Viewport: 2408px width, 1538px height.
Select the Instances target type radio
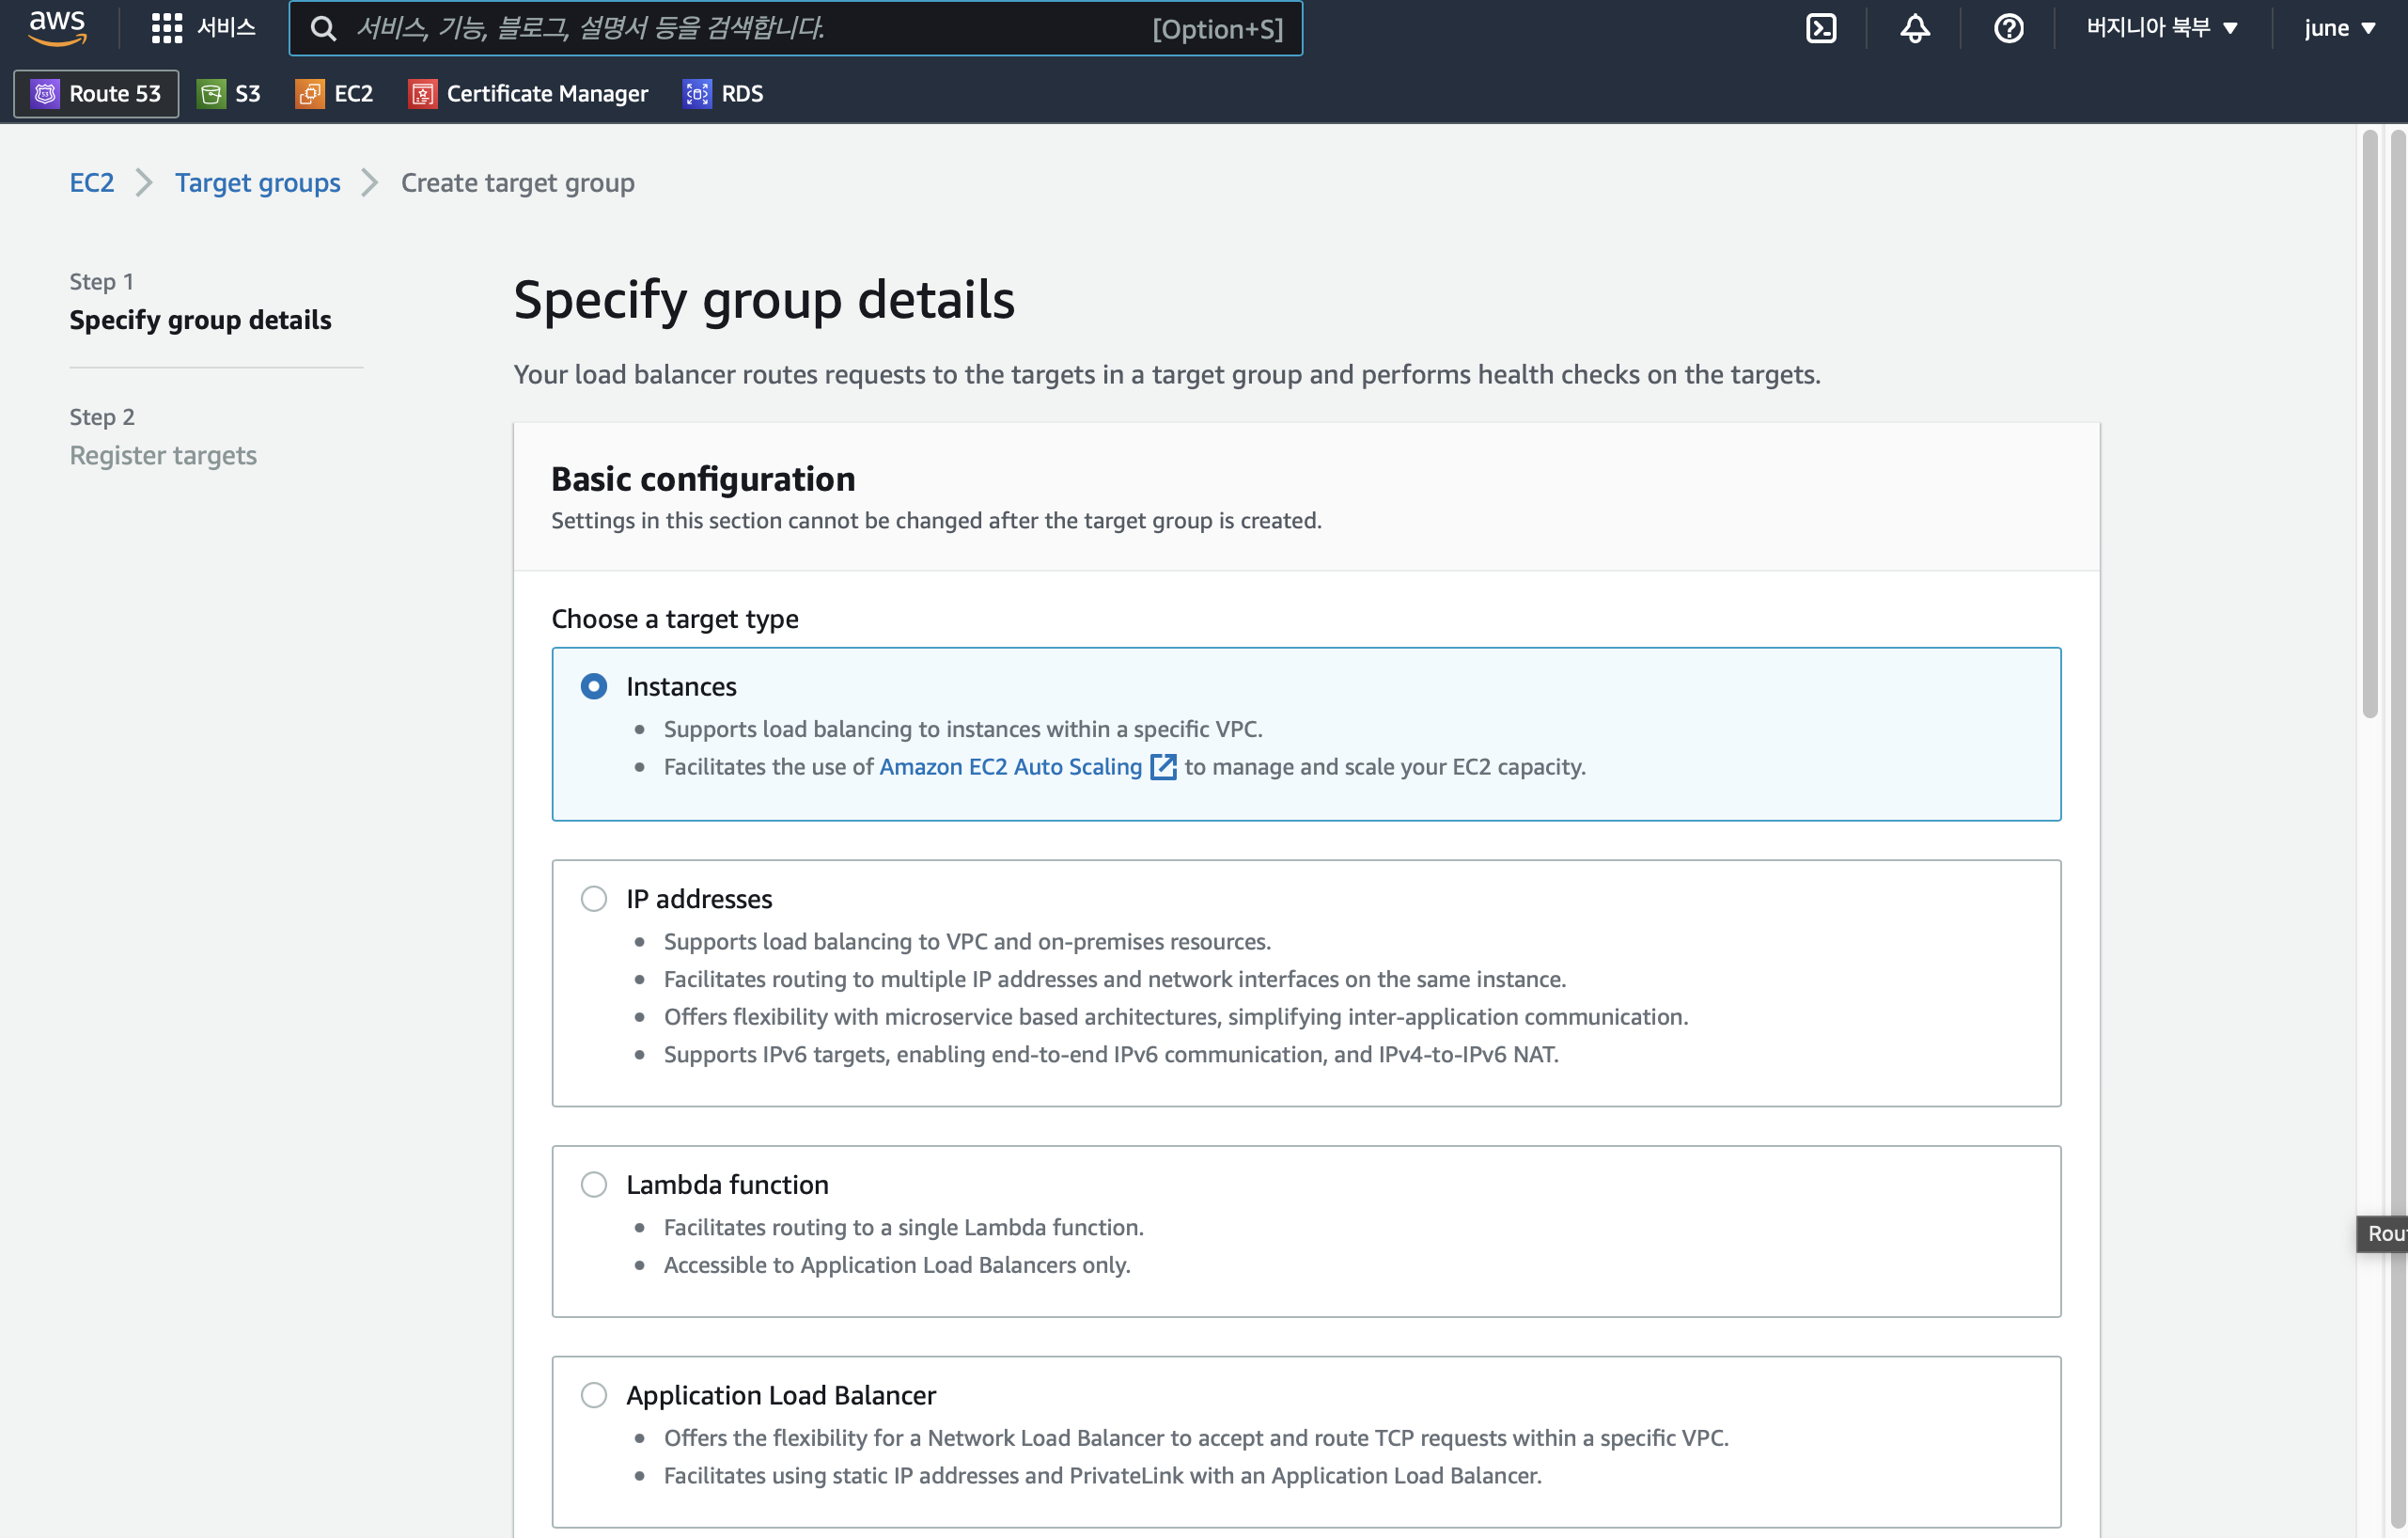594,686
